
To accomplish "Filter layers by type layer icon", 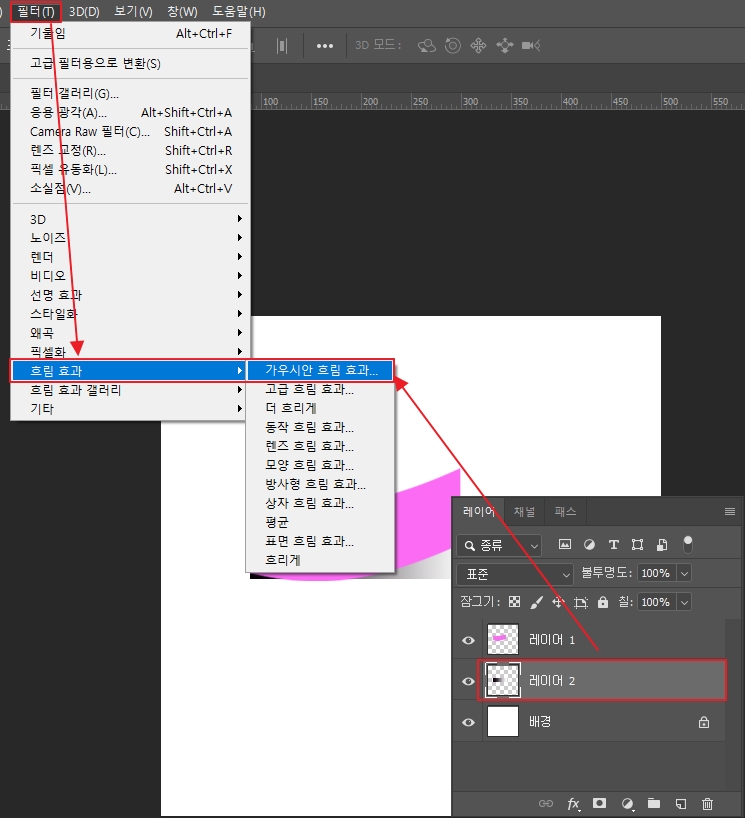I will (614, 545).
